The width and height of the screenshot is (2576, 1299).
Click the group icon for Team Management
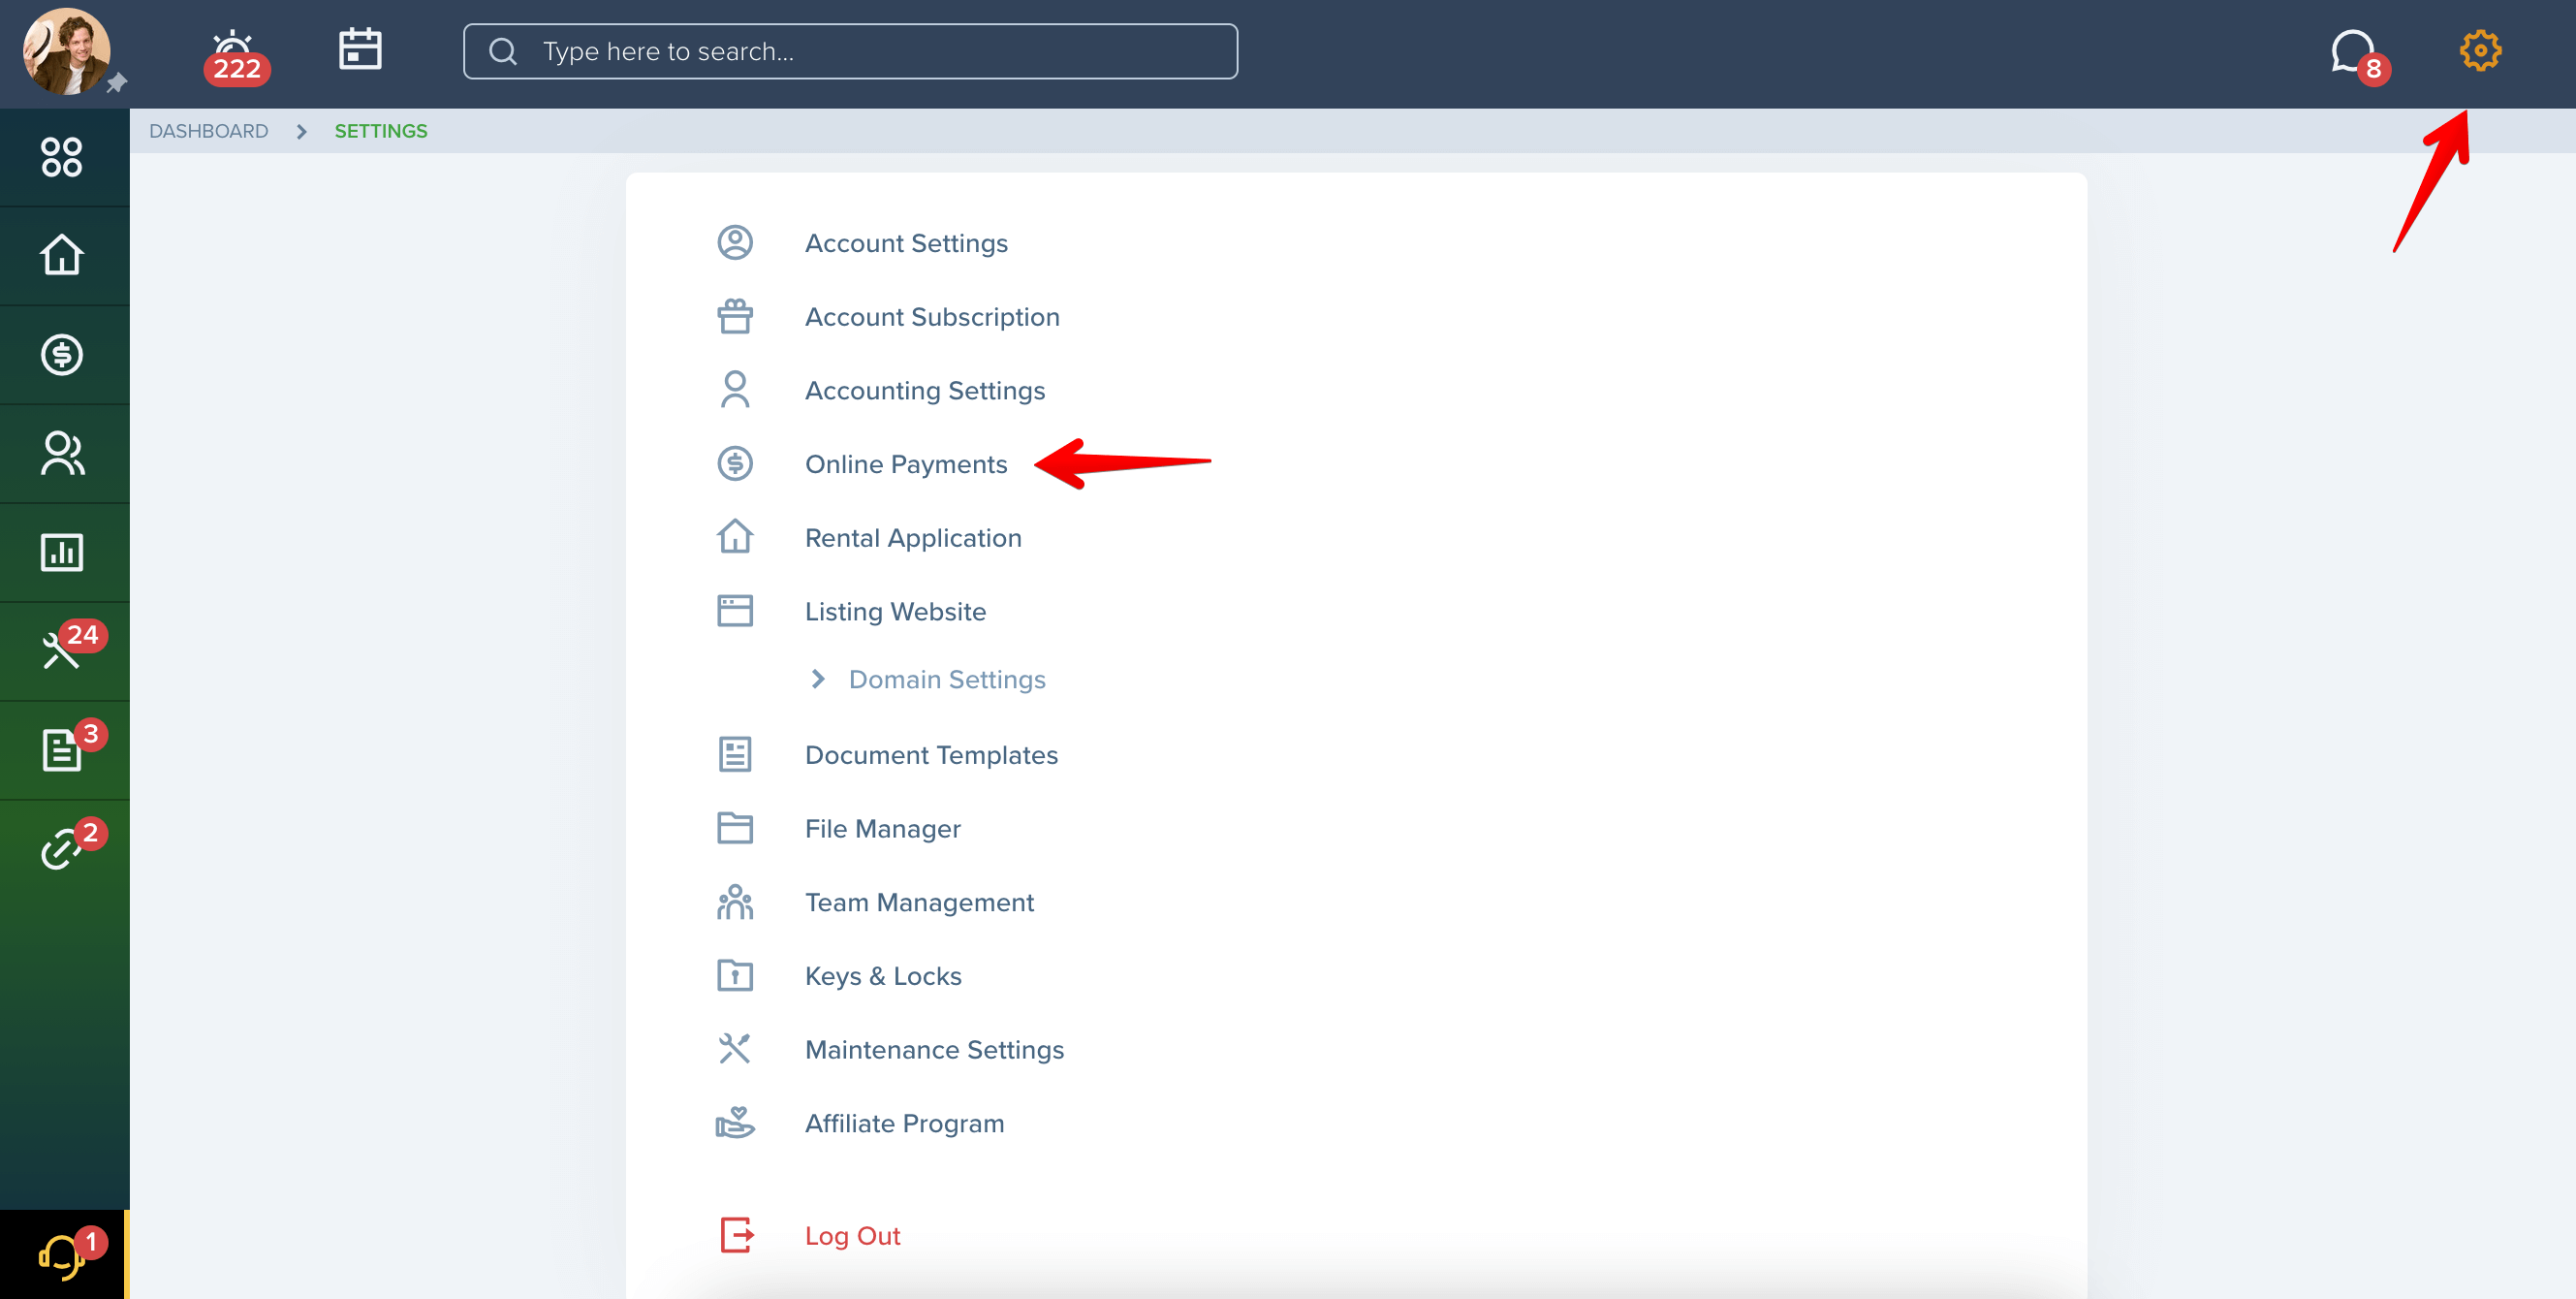[x=735, y=901]
